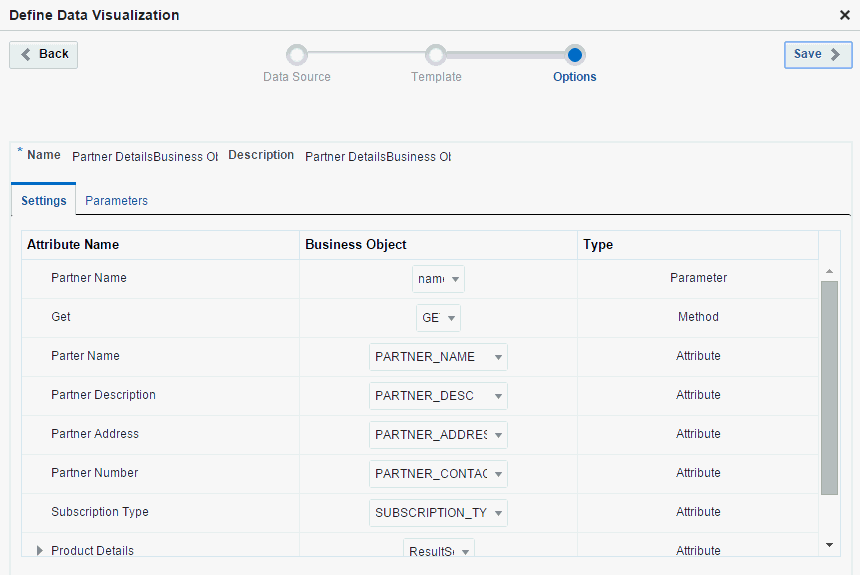Click the Attribute type cell for Partner Description

point(698,395)
